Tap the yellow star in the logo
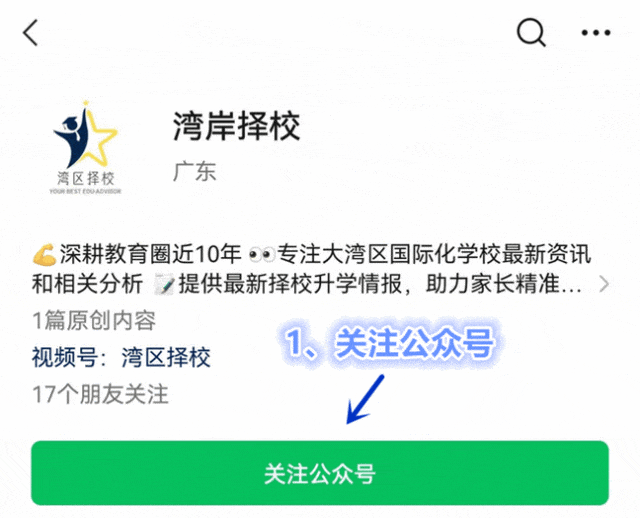 click(x=97, y=137)
